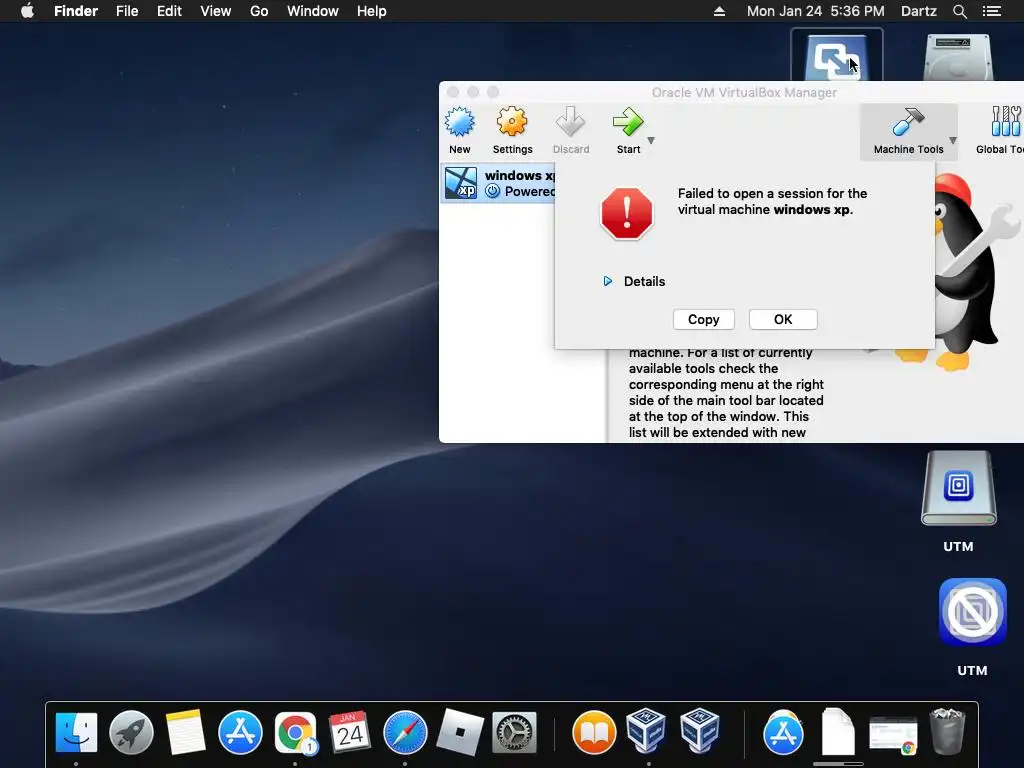Click the eject icon in menu bar
Screen dimensions: 1024x768
(x=719, y=11)
